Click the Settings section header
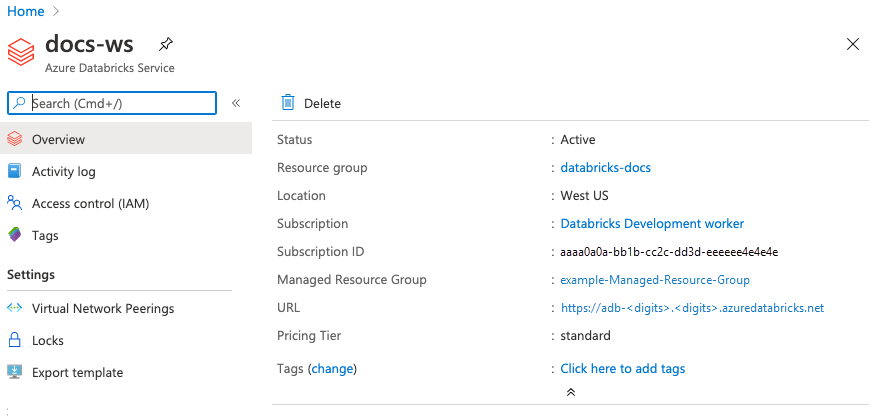This screenshot has width=872, height=416. point(31,275)
